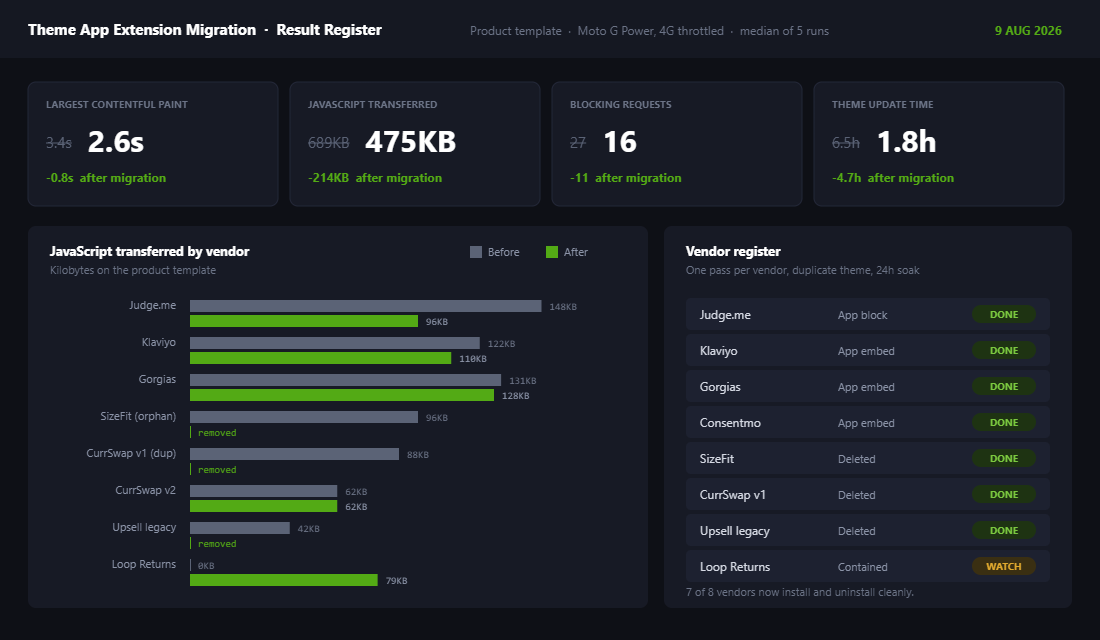The width and height of the screenshot is (1100, 640).
Task: Click the Klaviyo after bar 110KB
Action: [x=321, y=358]
